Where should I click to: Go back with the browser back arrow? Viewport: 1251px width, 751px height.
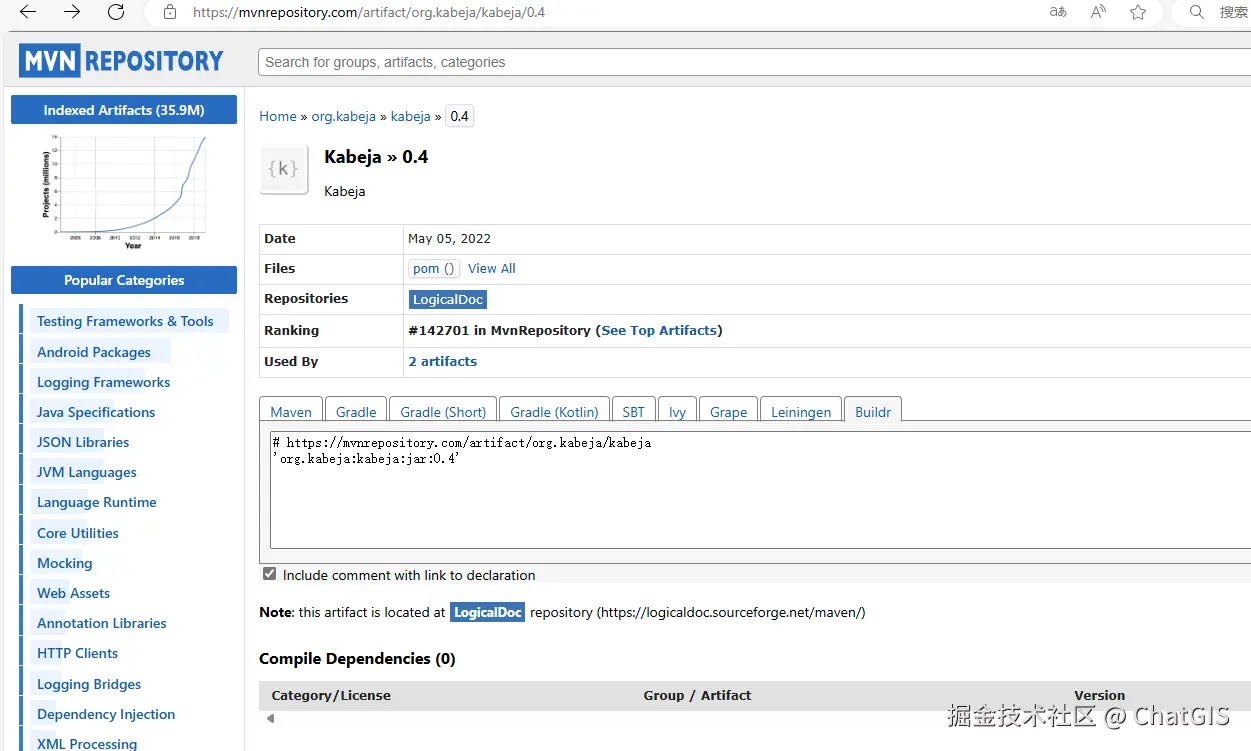pyautogui.click(x=28, y=12)
